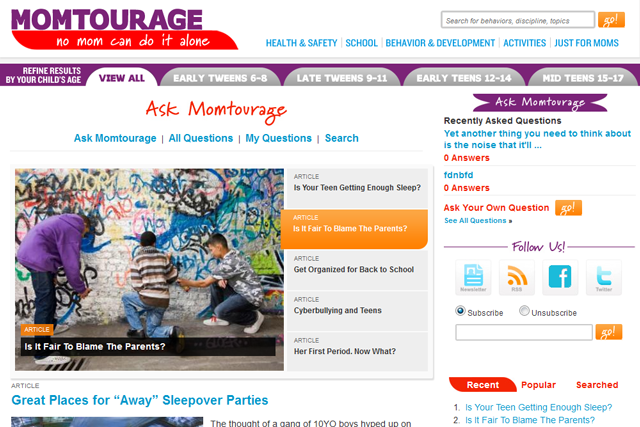Open the Popular tab in sidebar
Image resolution: width=640 pixels, height=427 pixels.
(538, 385)
